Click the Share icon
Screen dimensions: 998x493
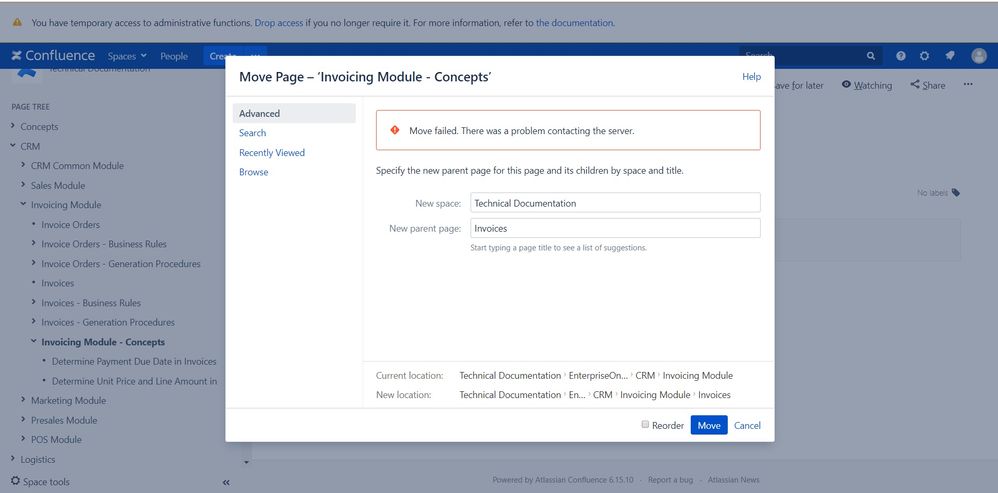(x=915, y=85)
